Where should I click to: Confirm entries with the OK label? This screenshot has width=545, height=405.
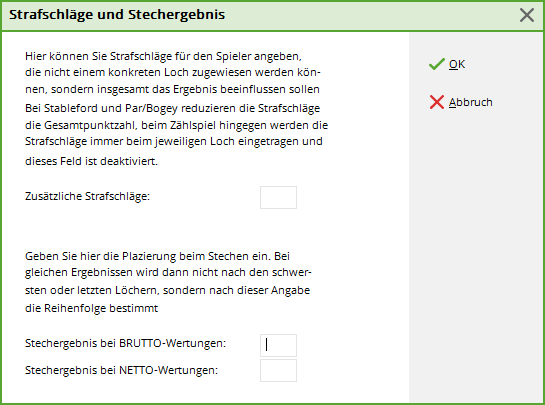[x=457, y=64]
